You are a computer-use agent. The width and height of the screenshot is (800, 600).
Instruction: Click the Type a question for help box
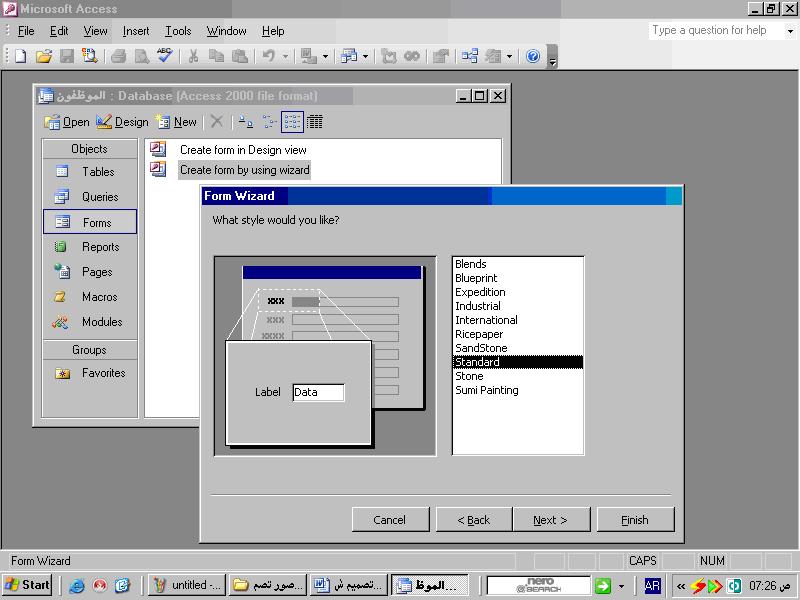[717, 31]
